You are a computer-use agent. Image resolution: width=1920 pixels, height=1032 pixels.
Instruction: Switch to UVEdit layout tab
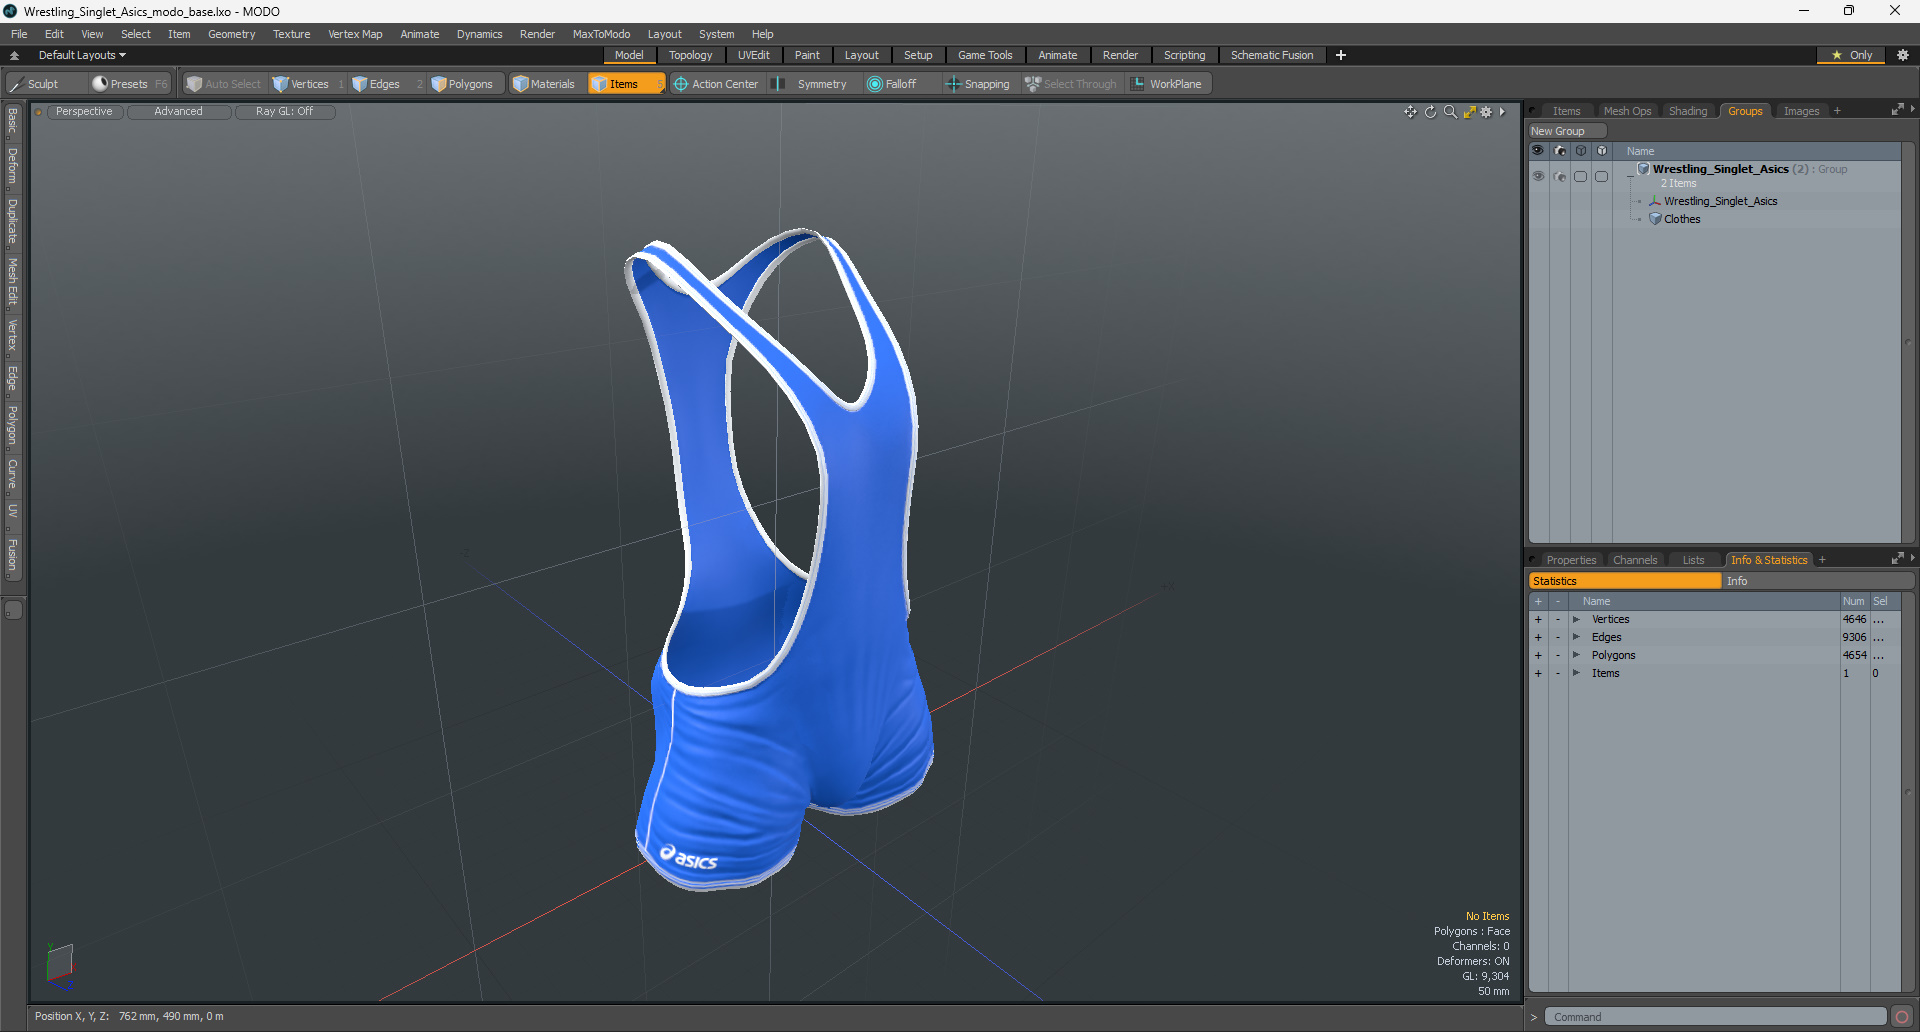click(x=754, y=55)
